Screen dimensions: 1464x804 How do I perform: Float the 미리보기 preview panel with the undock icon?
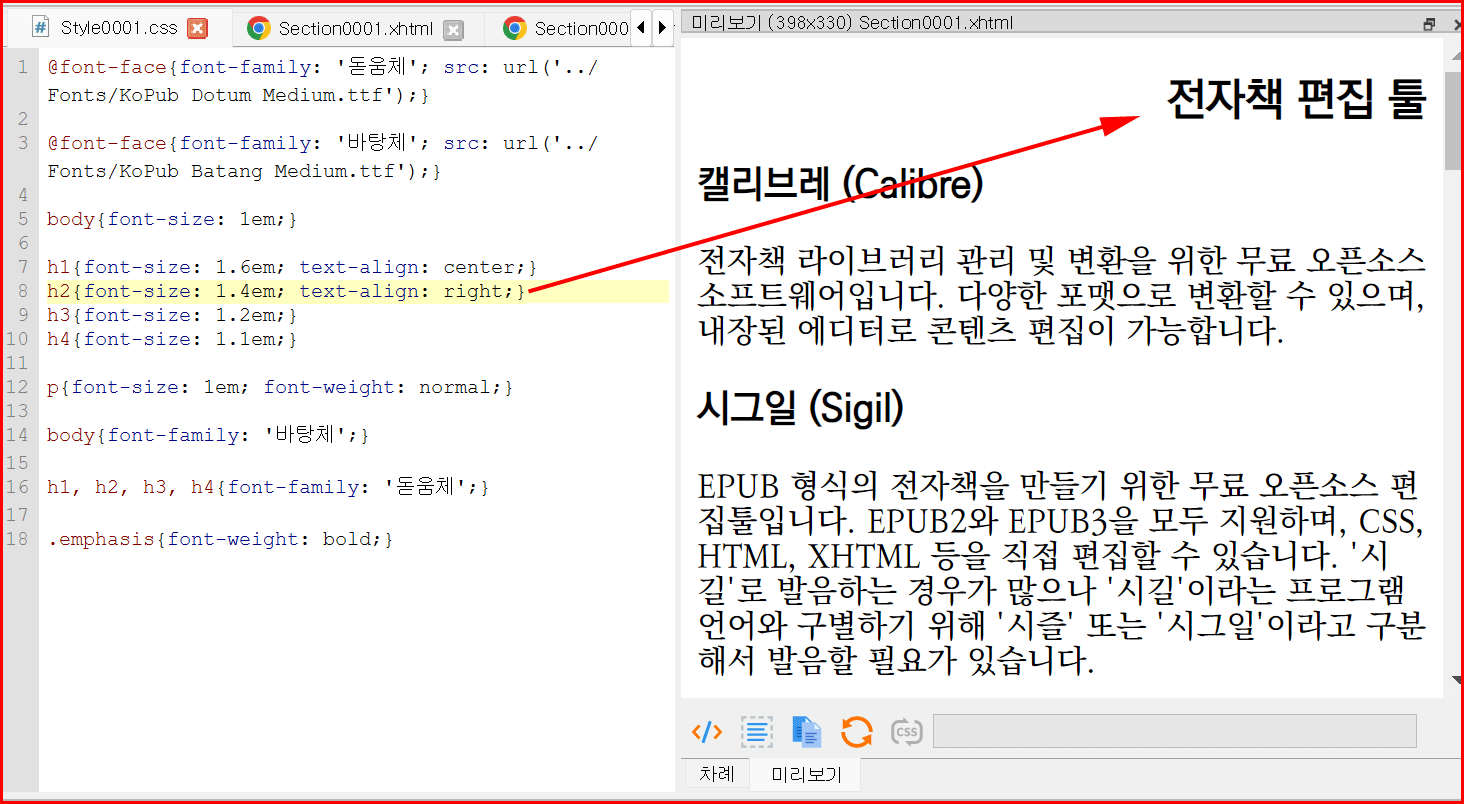pyautogui.click(x=1429, y=24)
